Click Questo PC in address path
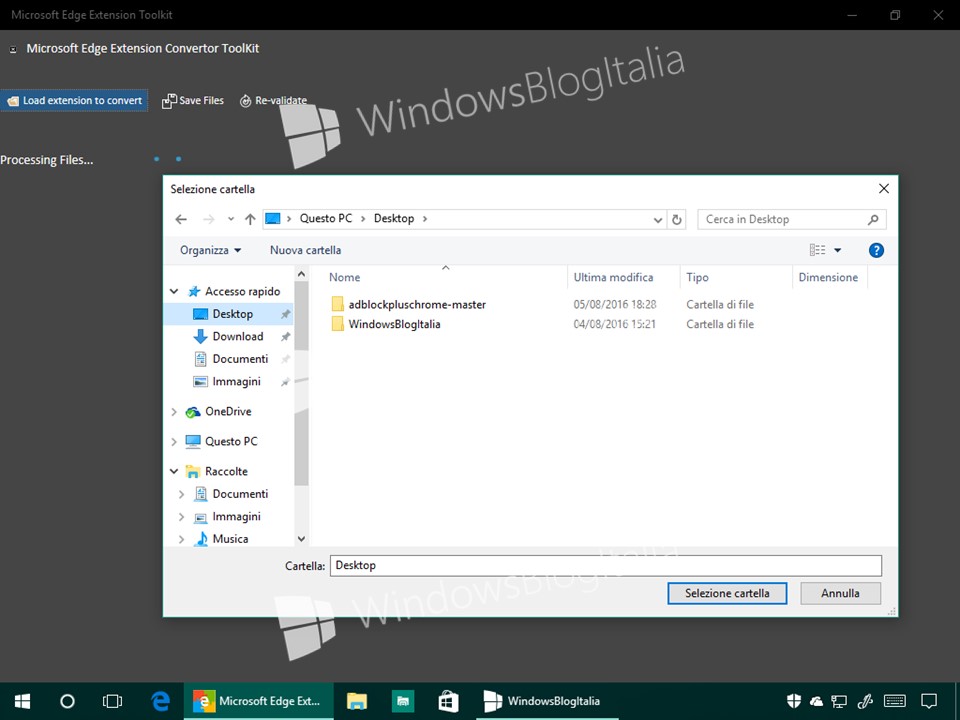This screenshot has height=720, width=960. [x=326, y=219]
